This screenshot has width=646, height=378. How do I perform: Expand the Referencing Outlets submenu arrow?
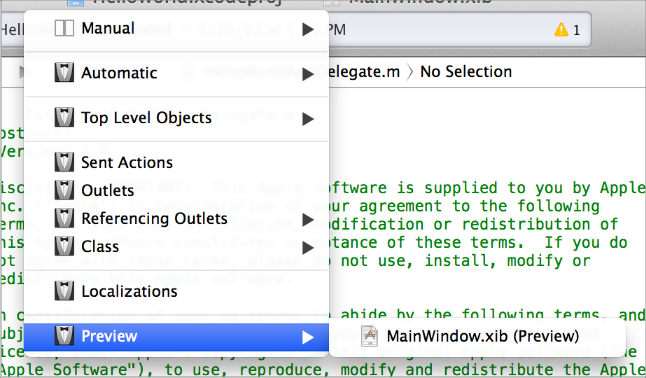(x=307, y=220)
